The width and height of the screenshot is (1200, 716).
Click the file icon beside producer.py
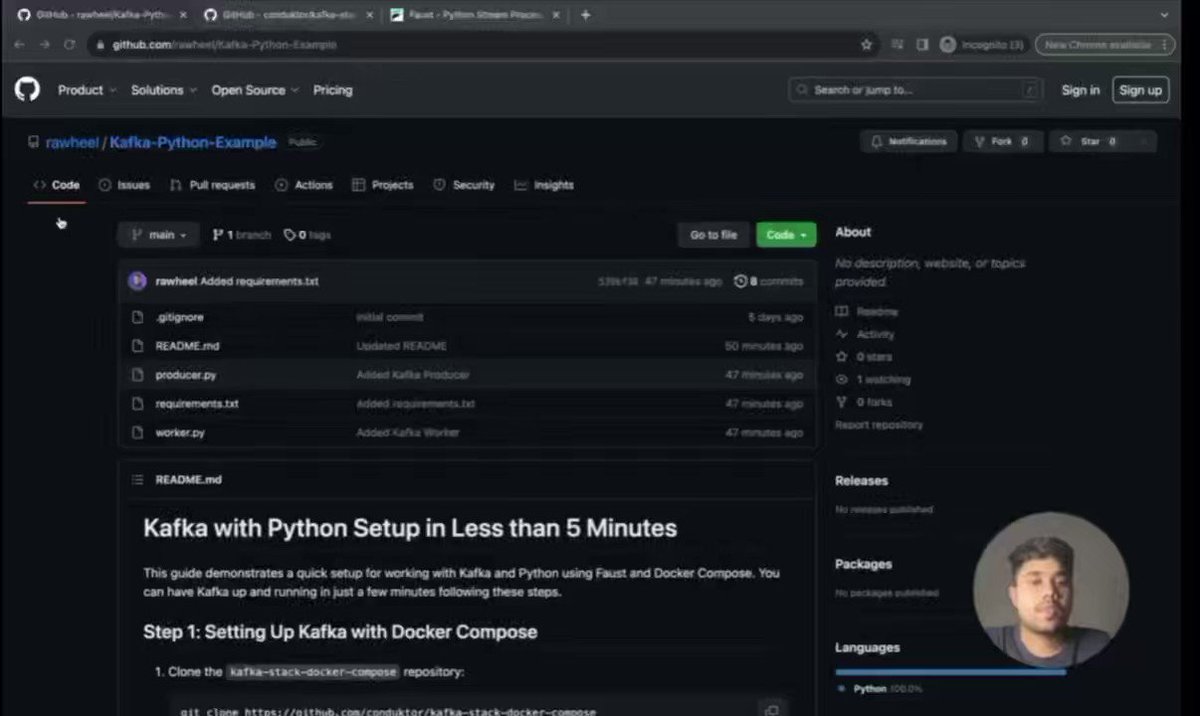138,375
